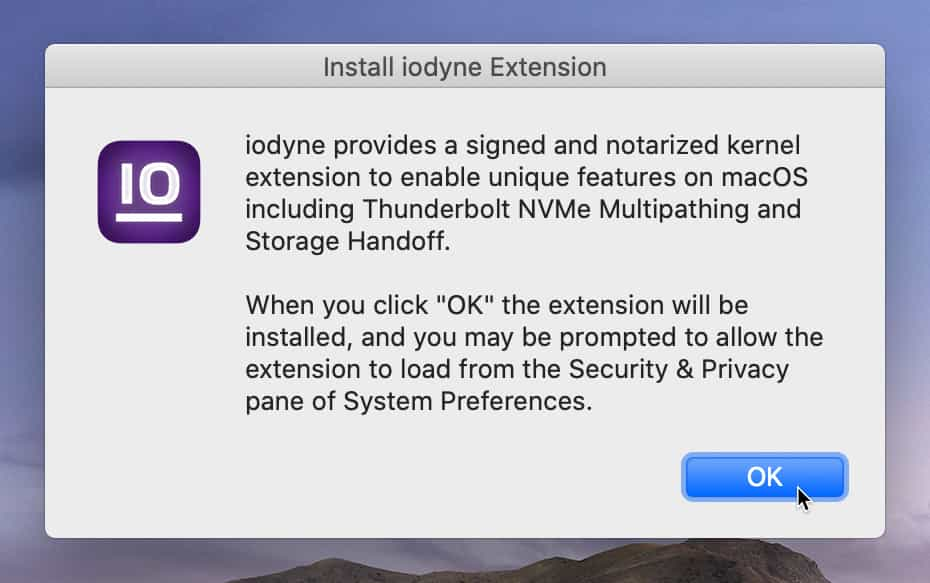The width and height of the screenshot is (930, 583).
Task: Click "When you click" in the second paragraph
Action: (330, 304)
